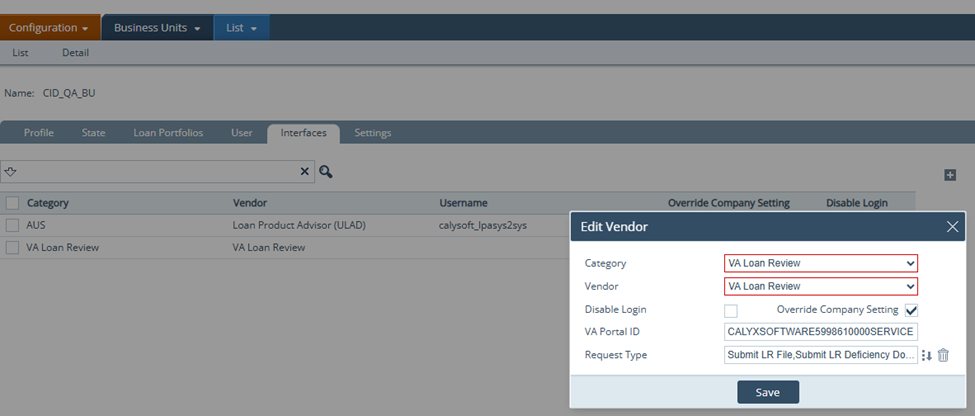Toggle the Disable Login checkbox

pos(731,310)
